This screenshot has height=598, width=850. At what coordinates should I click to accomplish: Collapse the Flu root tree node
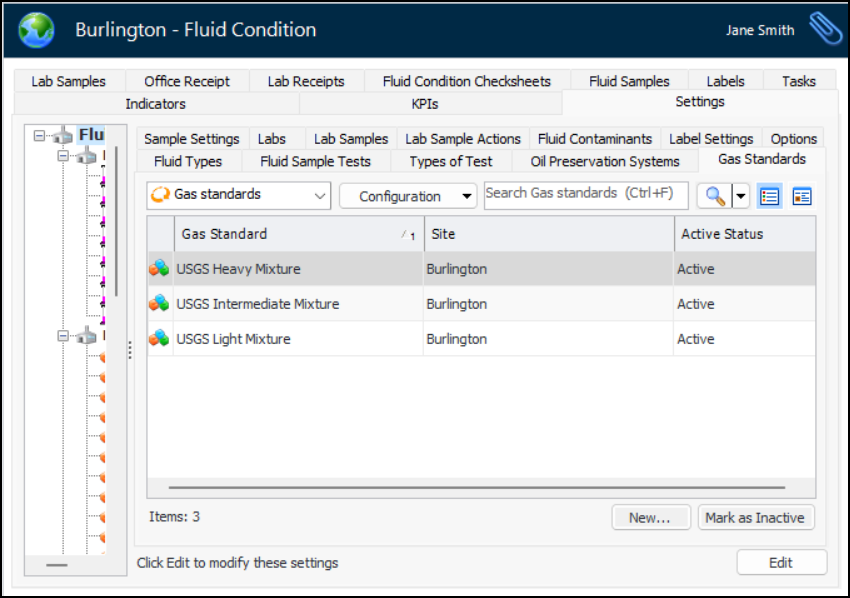pos(39,136)
